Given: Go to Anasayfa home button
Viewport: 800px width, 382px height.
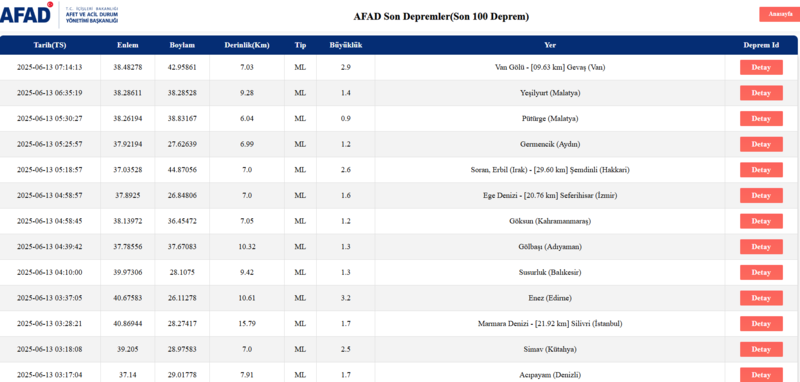Looking at the screenshot, I should pyautogui.click(x=780, y=14).
